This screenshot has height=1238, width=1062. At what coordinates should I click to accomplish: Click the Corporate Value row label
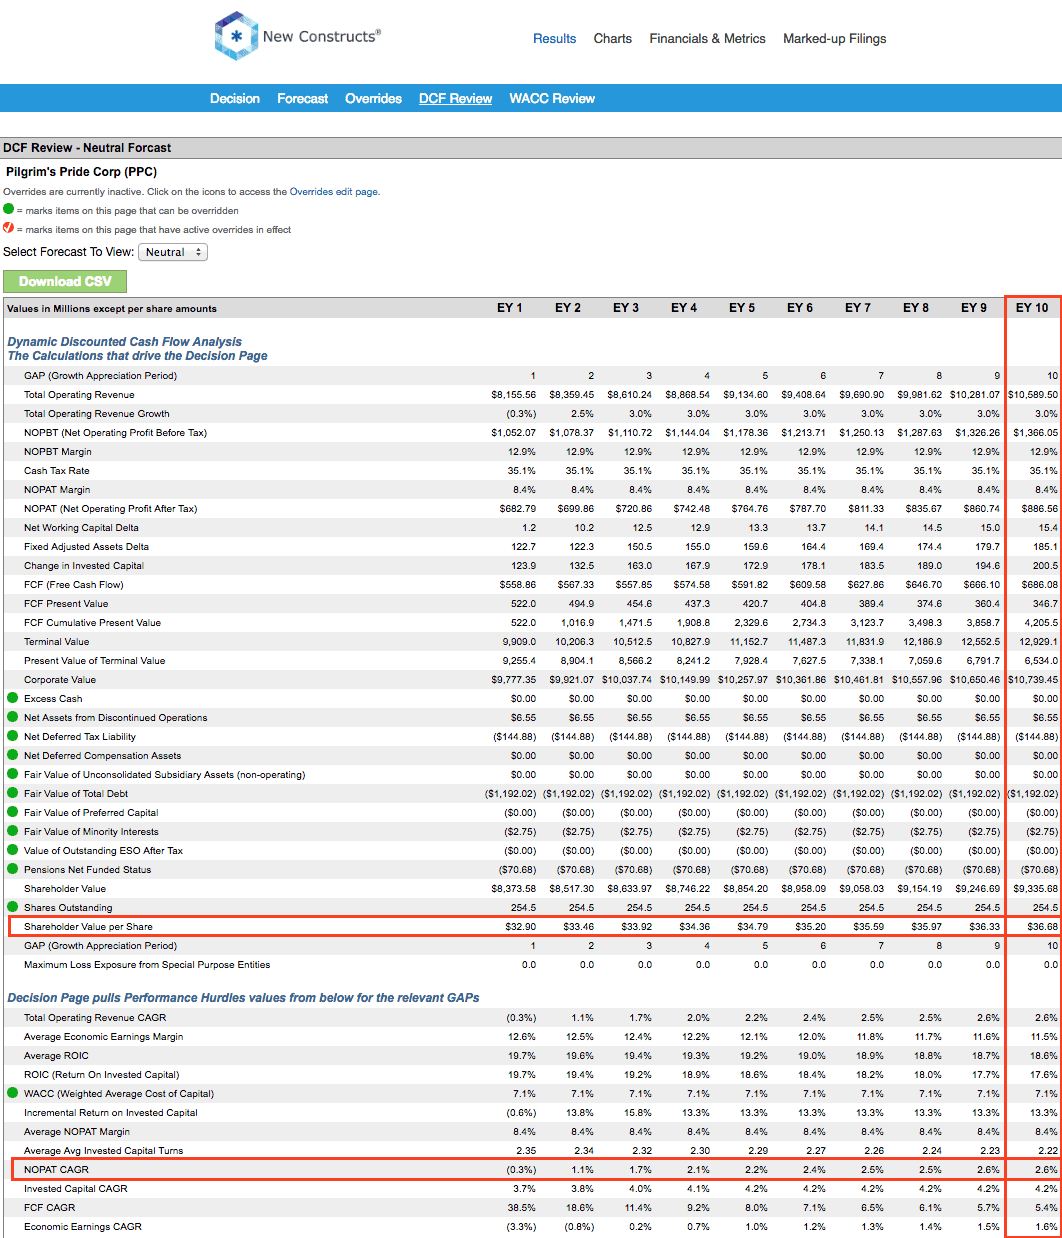point(60,680)
